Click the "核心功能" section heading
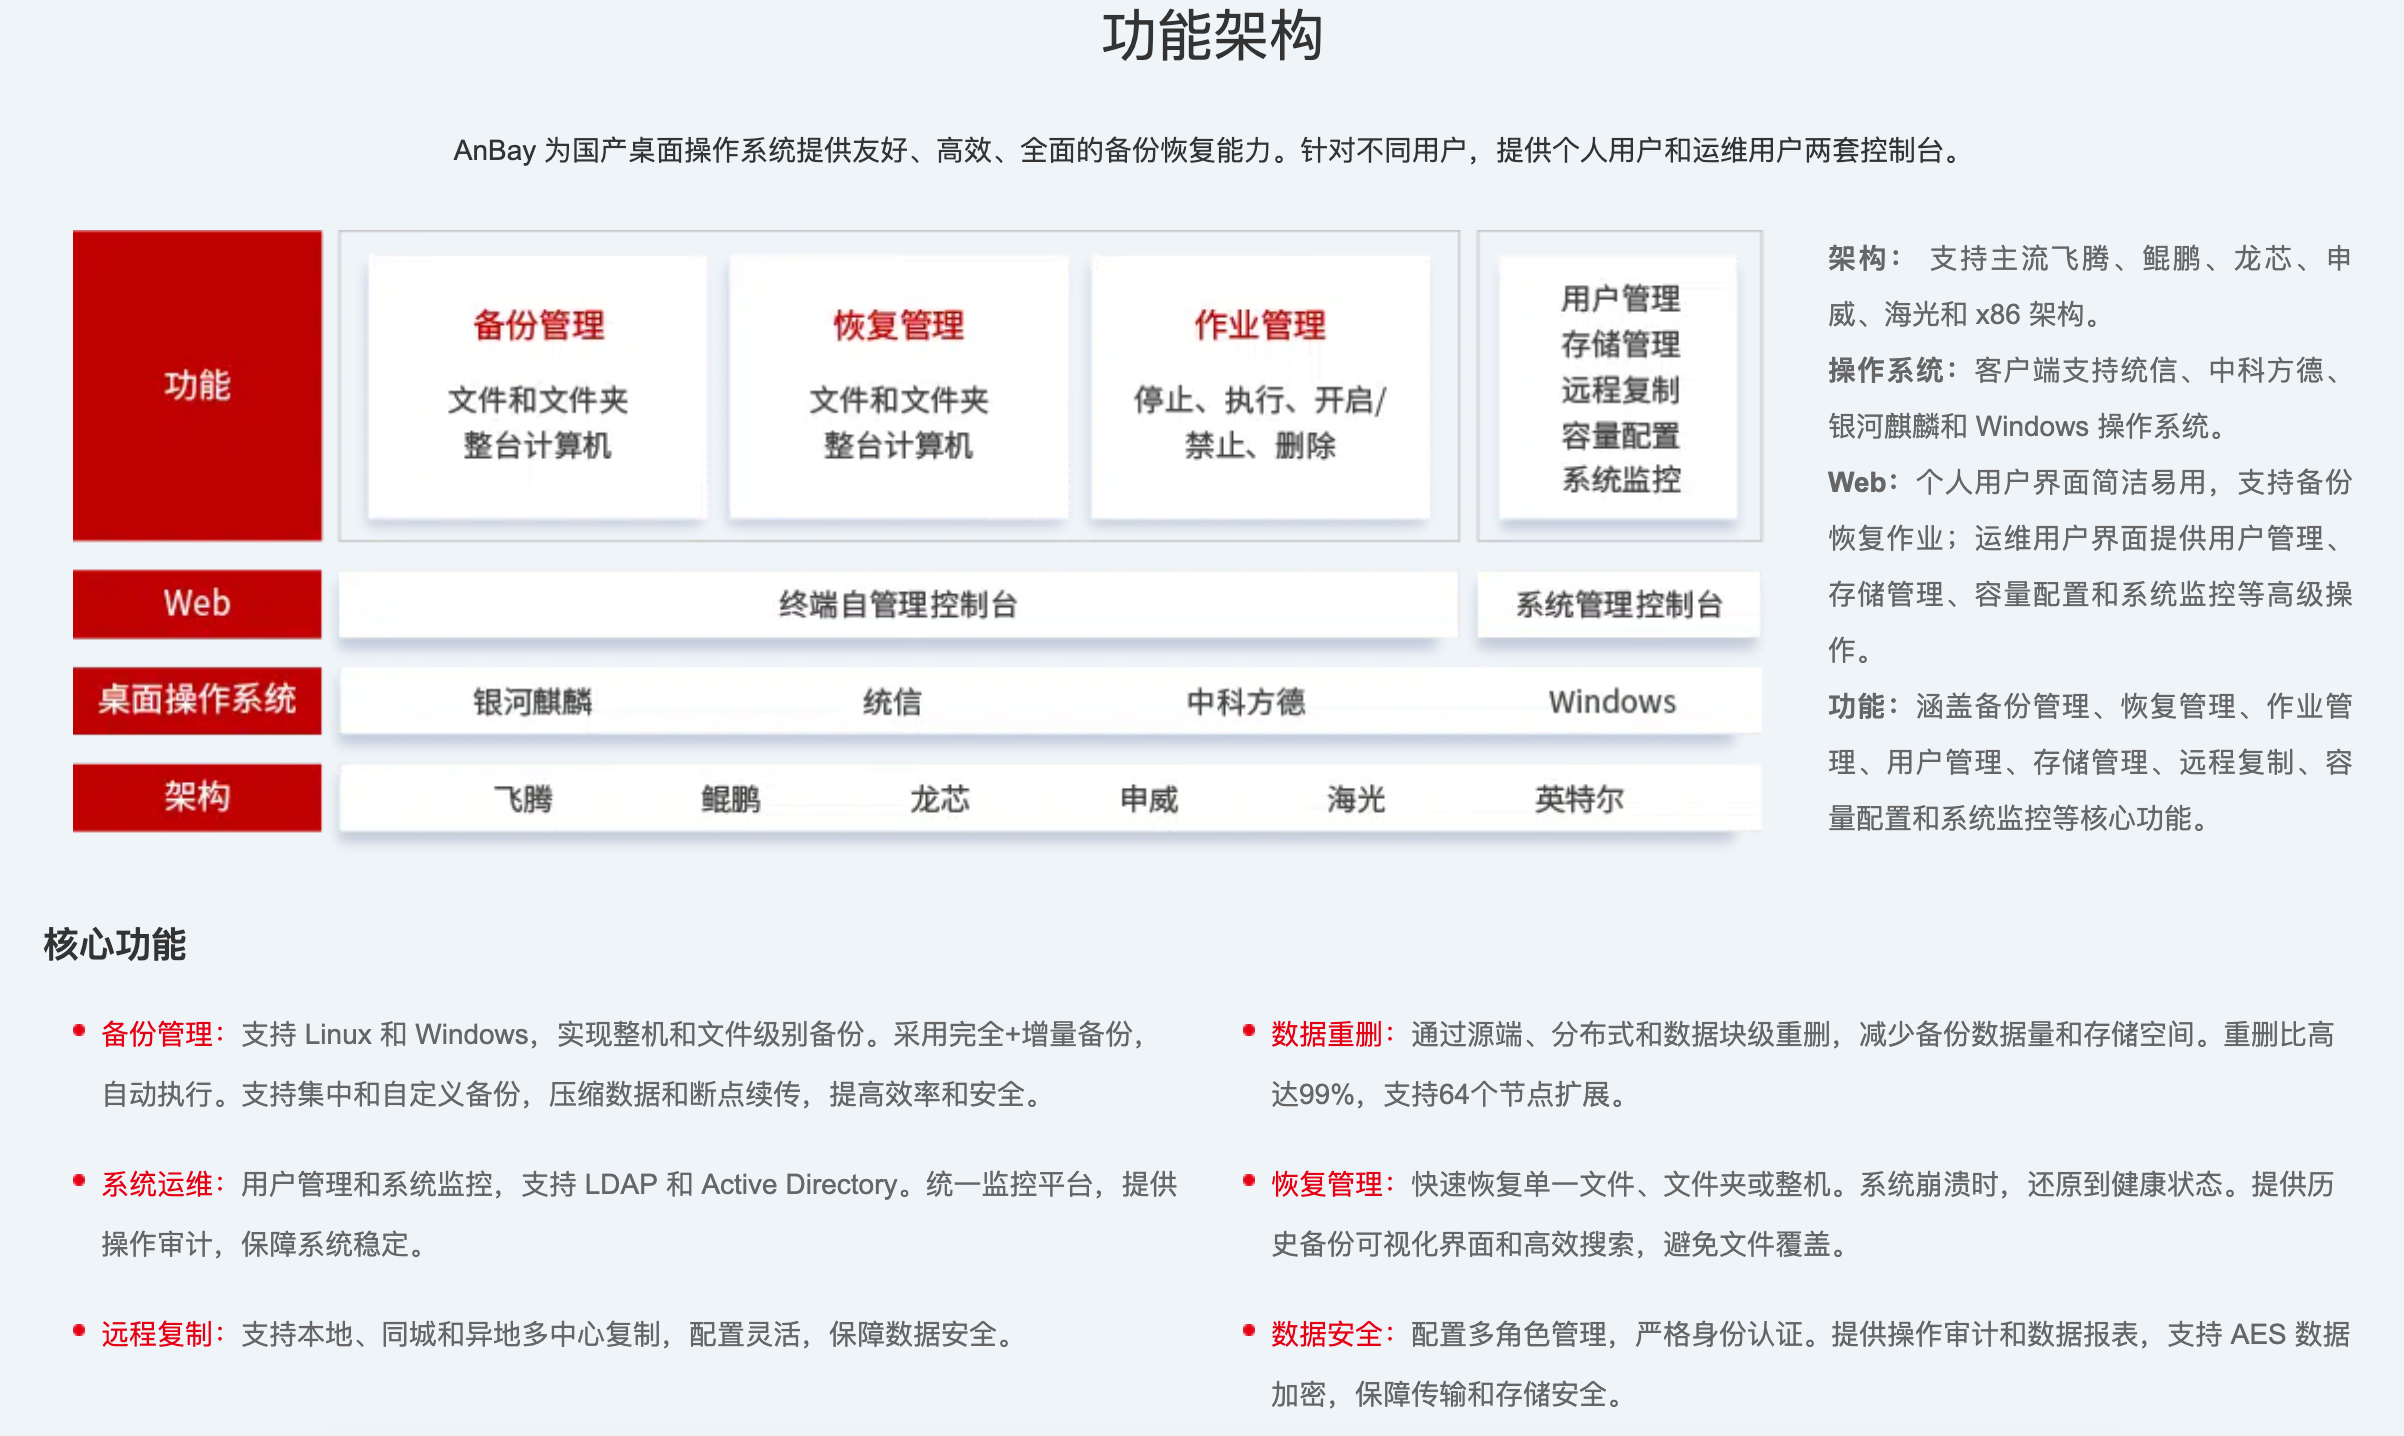This screenshot has height=1436, width=2404. tap(115, 944)
